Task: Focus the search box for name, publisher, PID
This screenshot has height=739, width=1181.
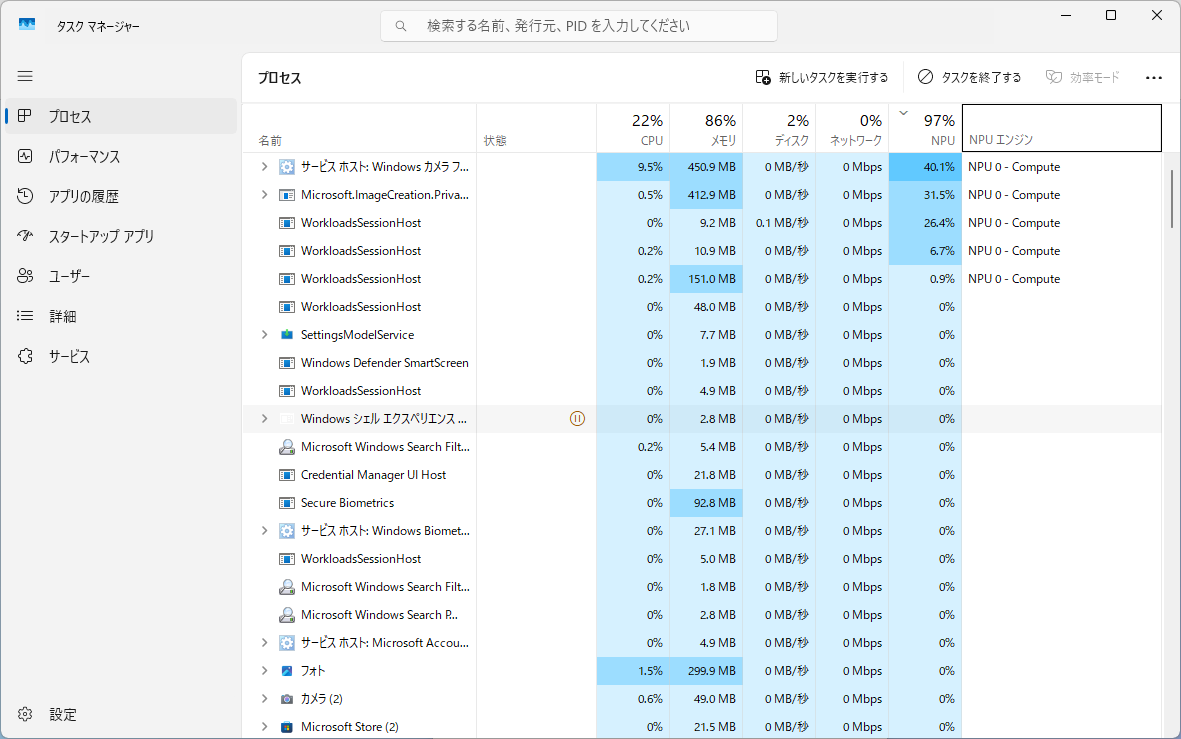Action: click(578, 26)
